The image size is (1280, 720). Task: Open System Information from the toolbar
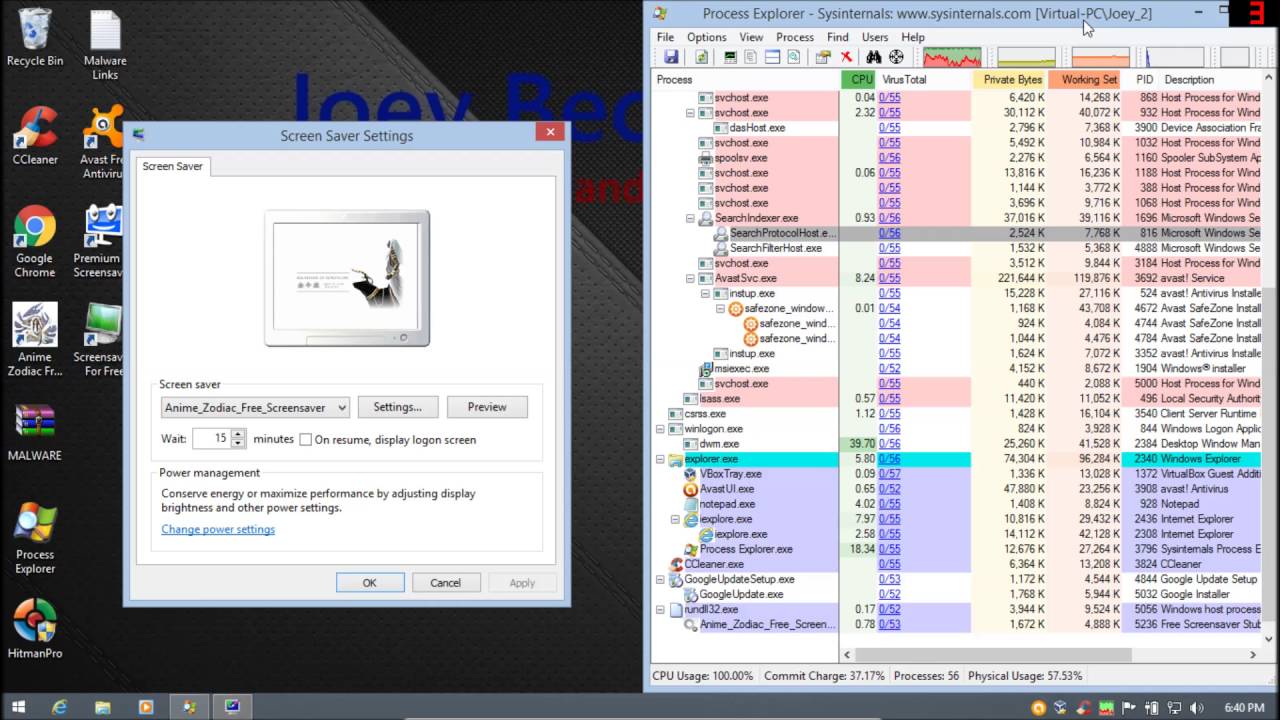(730, 57)
